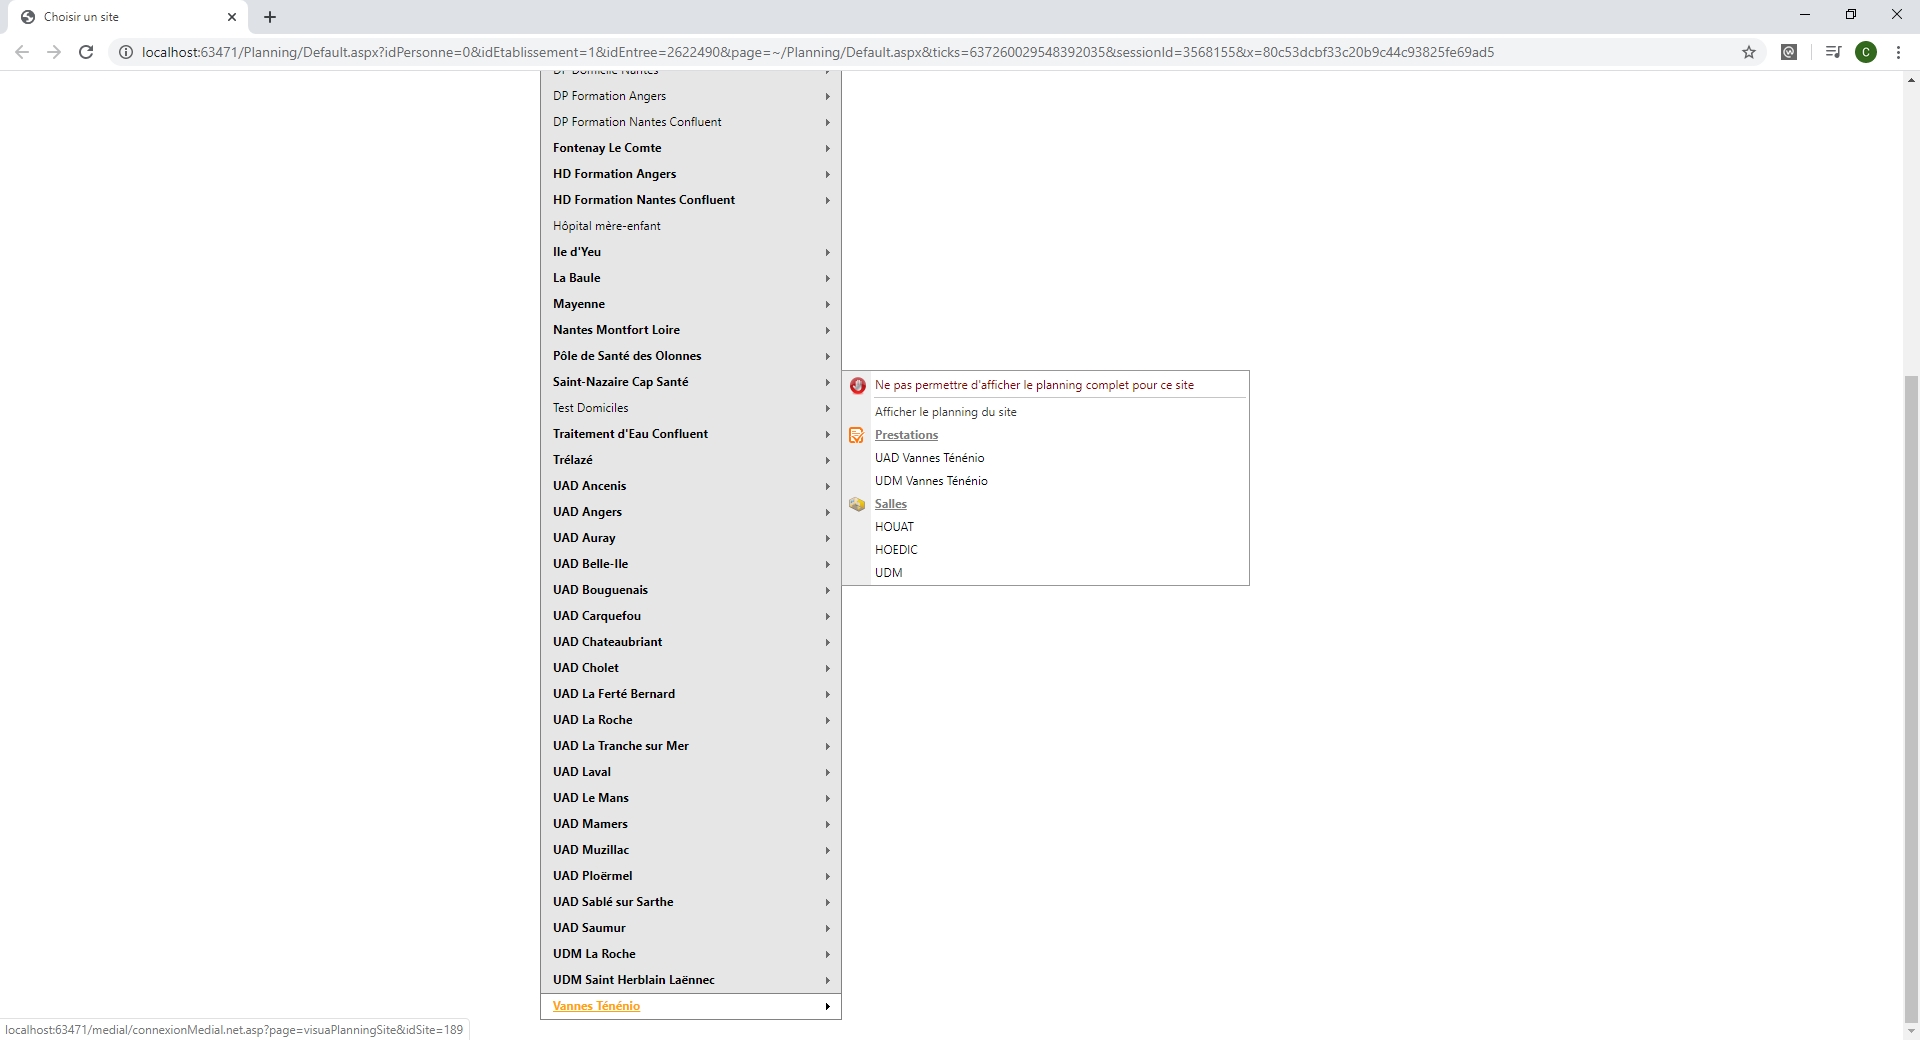The width and height of the screenshot is (1920, 1040).
Task: Click the Salles section icon
Action: (857, 504)
